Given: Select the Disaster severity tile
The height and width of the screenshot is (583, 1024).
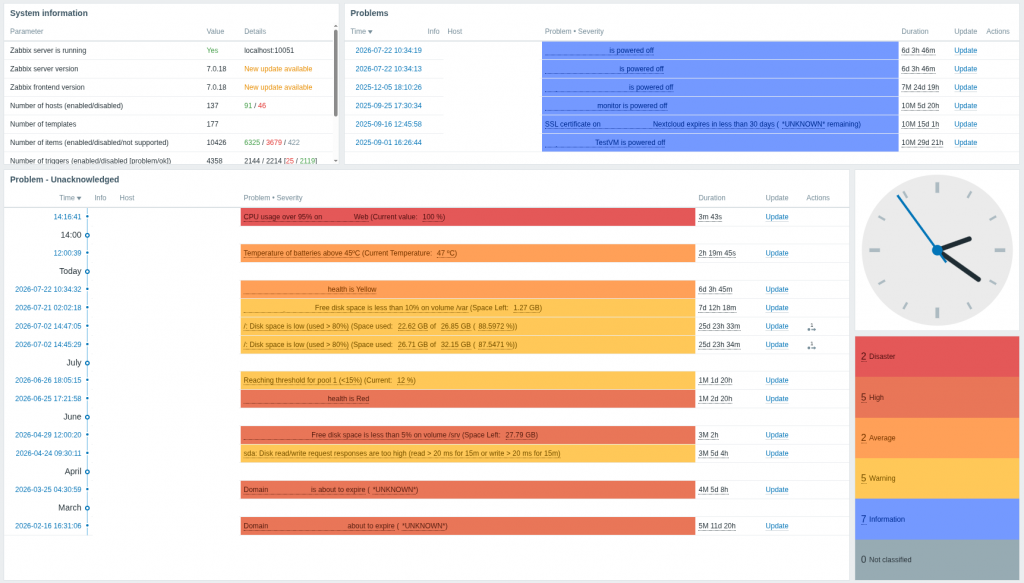Looking at the screenshot, I should pos(936,356).
